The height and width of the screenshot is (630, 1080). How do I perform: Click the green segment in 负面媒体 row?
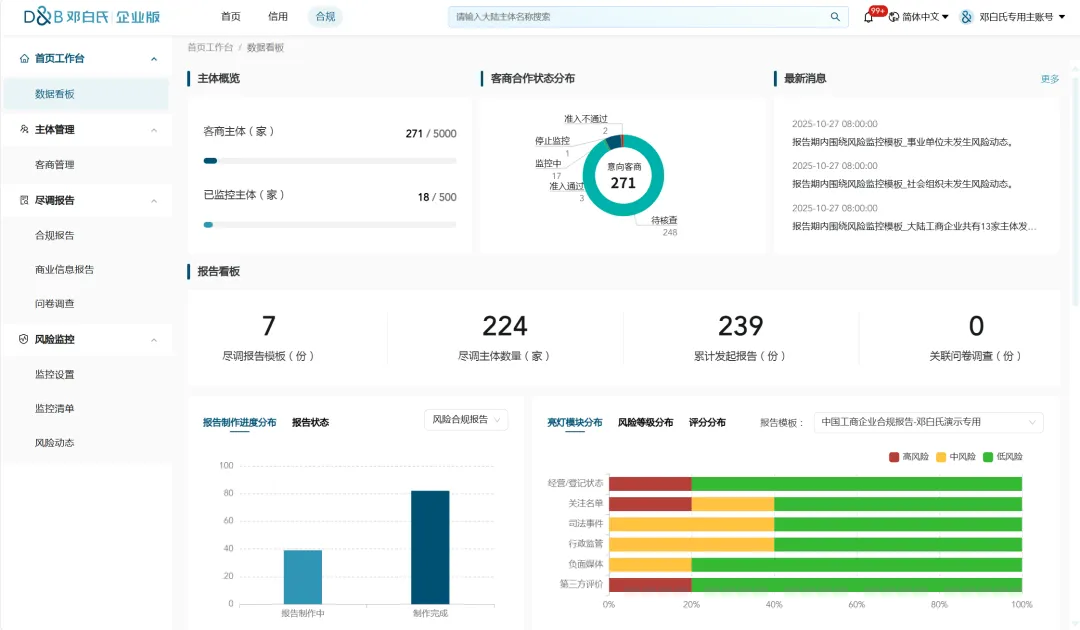tap(857, 565)
